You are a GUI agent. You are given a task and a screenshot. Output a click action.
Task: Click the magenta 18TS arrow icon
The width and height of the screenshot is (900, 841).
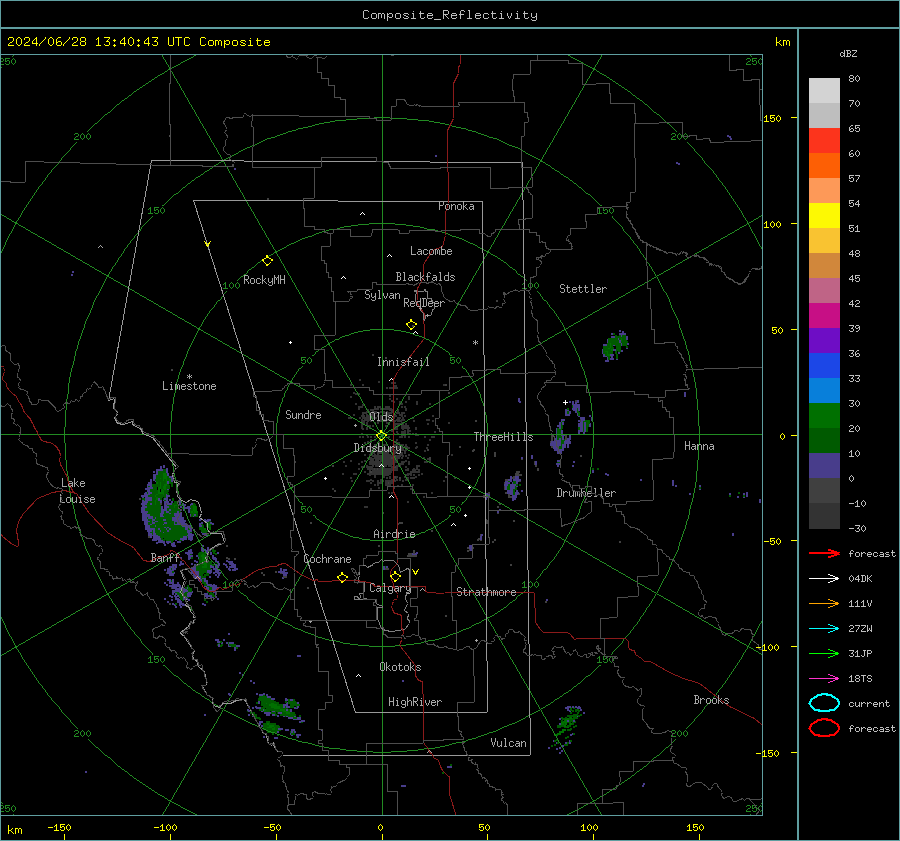[x=824, y=679]
